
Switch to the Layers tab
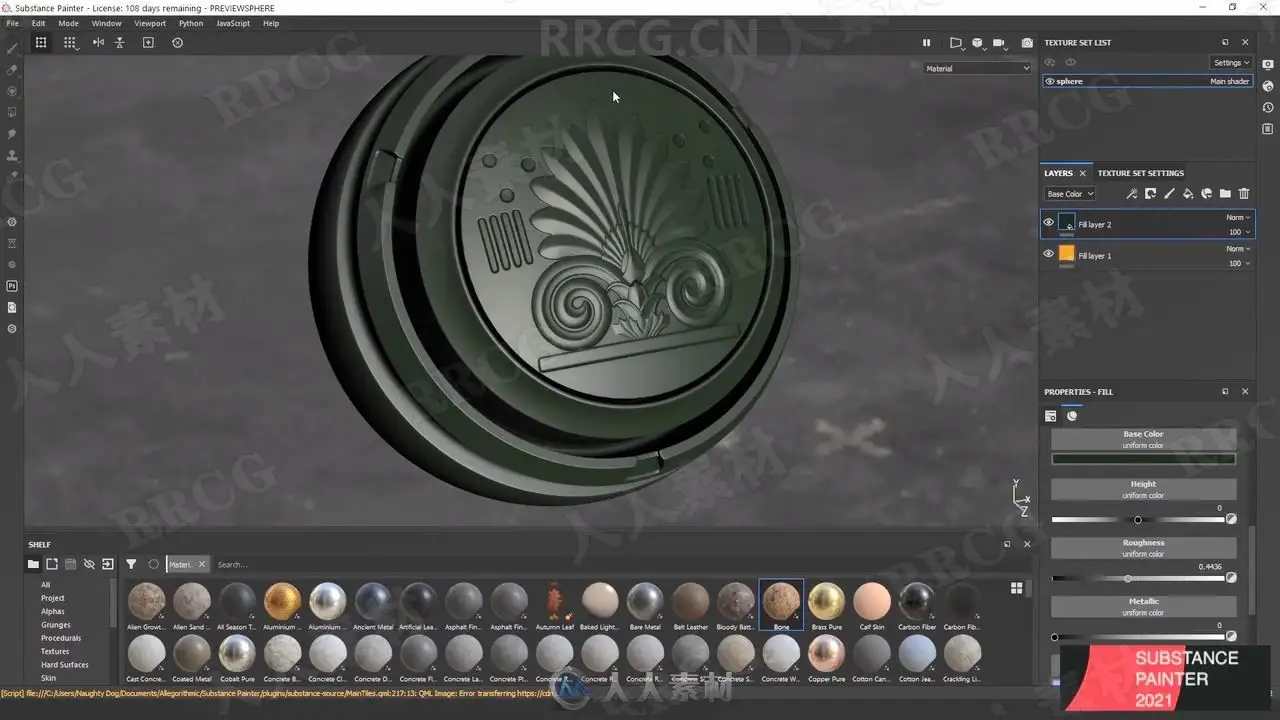coord(1058,173)
